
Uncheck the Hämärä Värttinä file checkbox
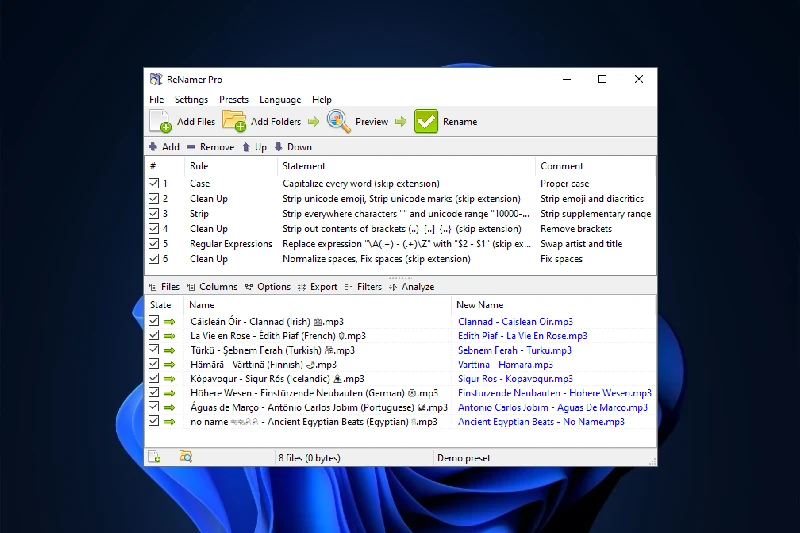pos(154,364)
